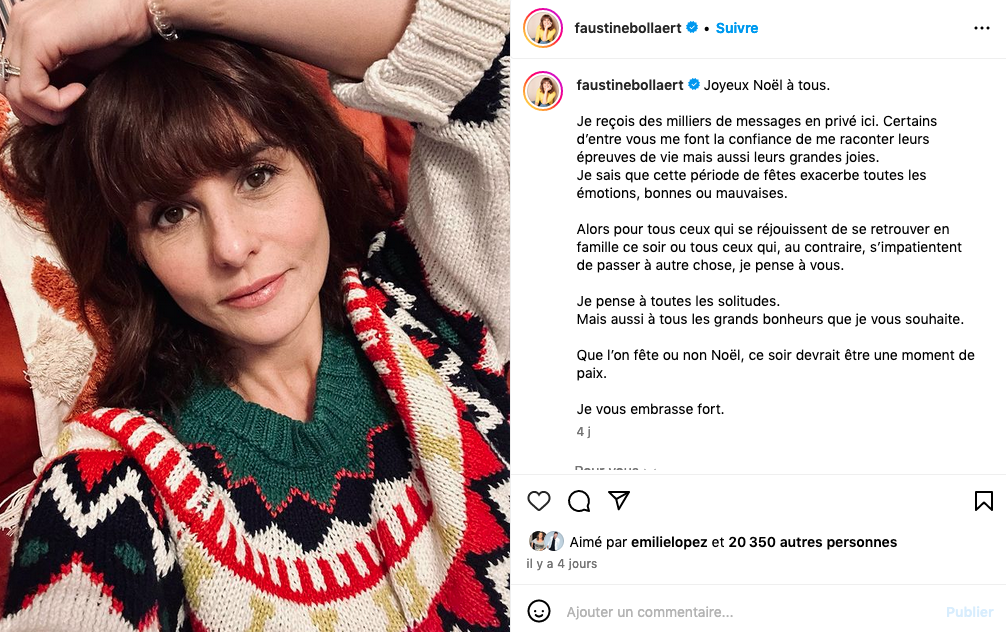Focus the Ajouter un commentaire field

(749, 612)
